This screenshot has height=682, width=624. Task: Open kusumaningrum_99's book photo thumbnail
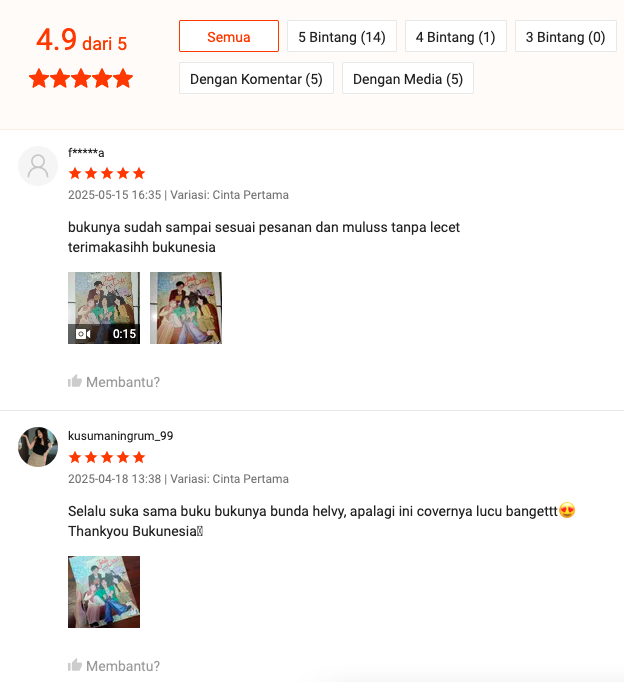pos(104,592)
